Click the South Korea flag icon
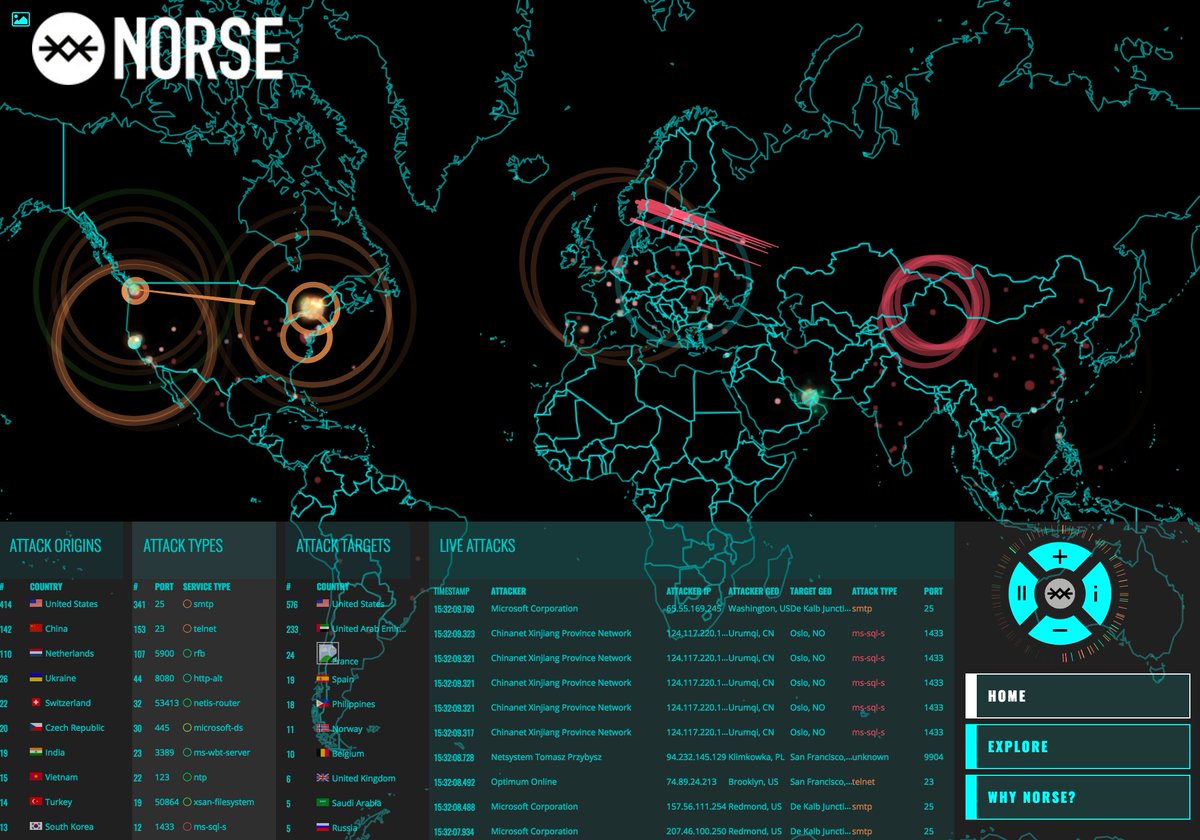Image resolution: width=1200 pixels, height=840 pixels. [36, 827]
